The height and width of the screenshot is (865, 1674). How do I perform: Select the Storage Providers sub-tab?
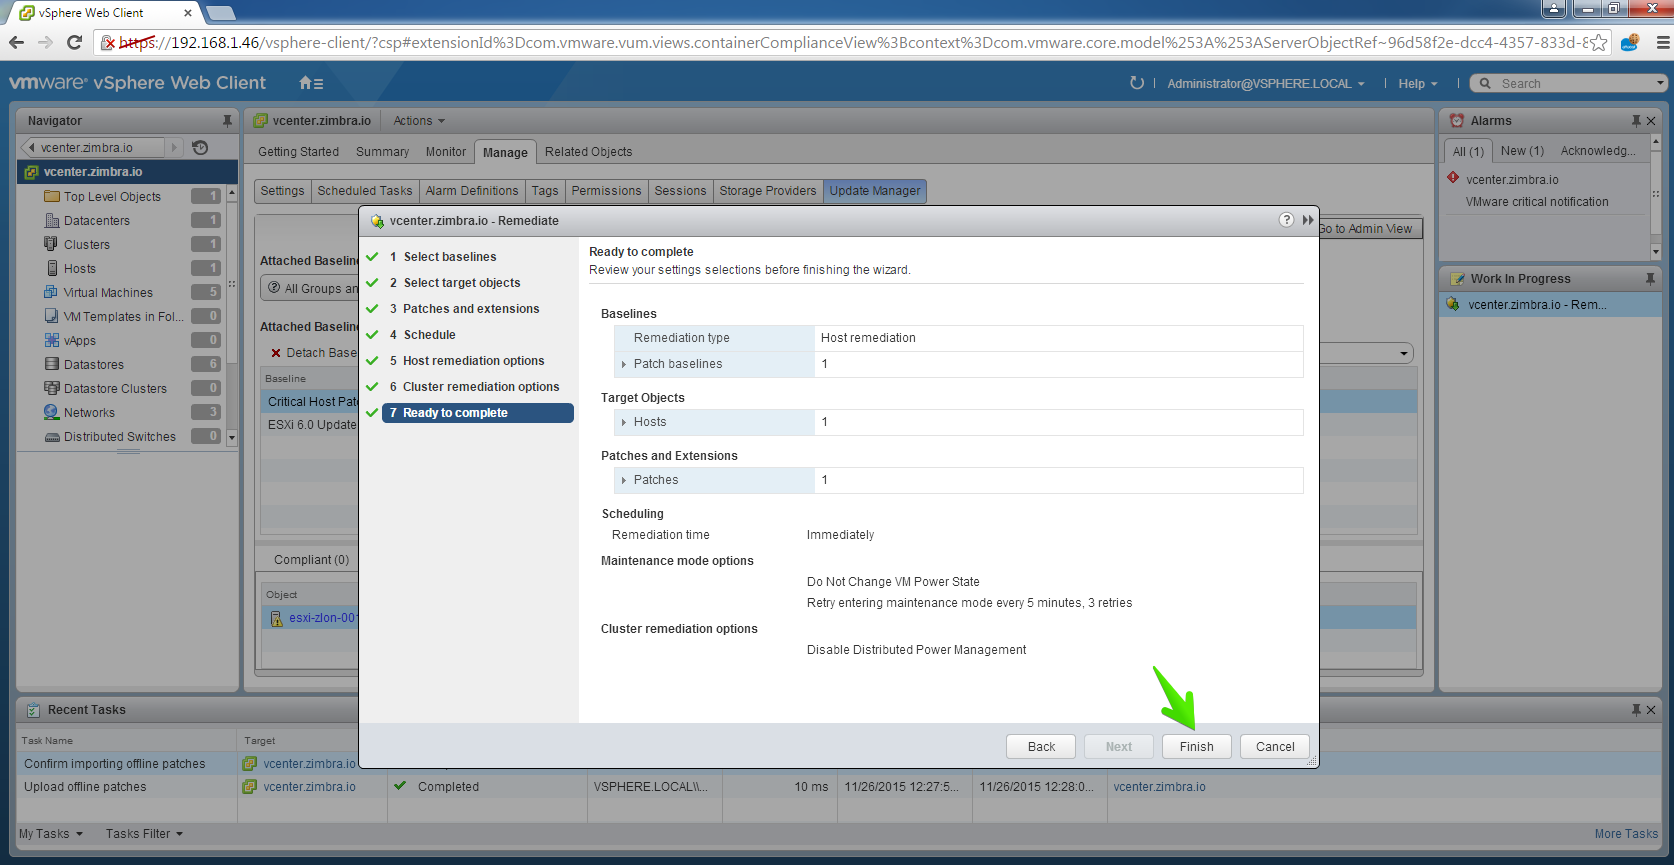[x=768, y=191]
